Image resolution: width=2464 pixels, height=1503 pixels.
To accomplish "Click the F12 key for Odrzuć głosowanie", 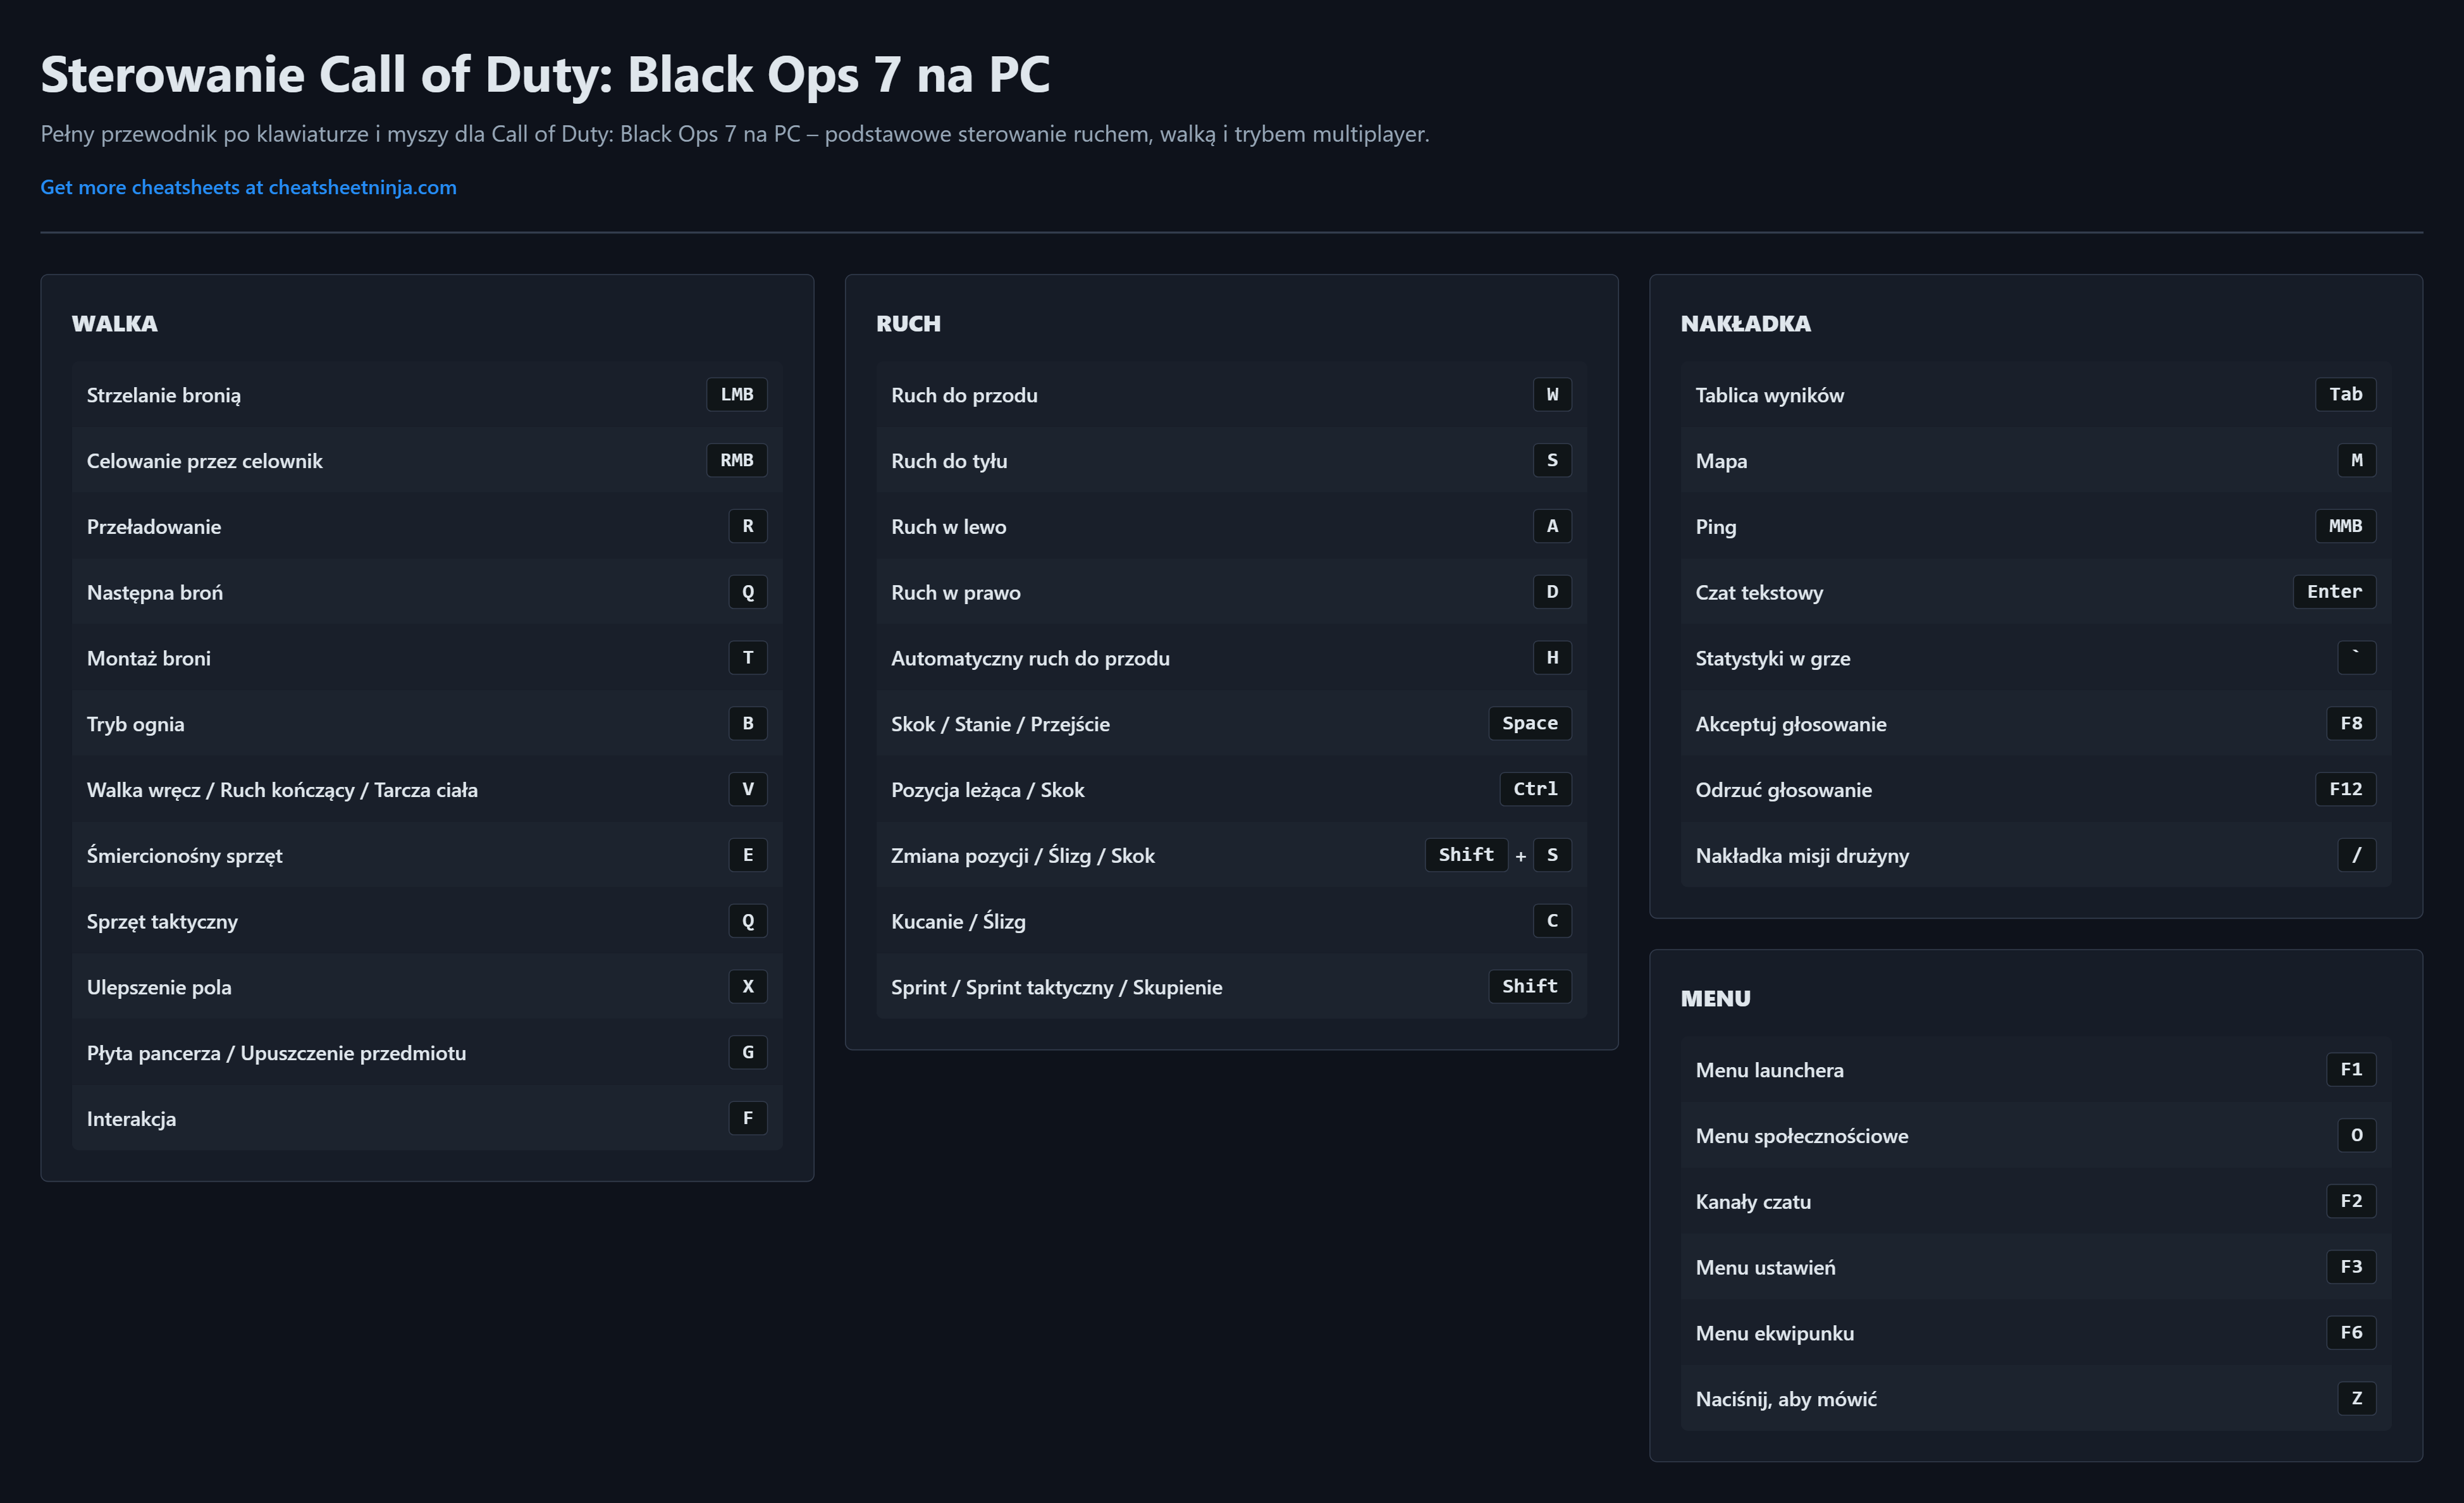I will (x=2345, y=789).
